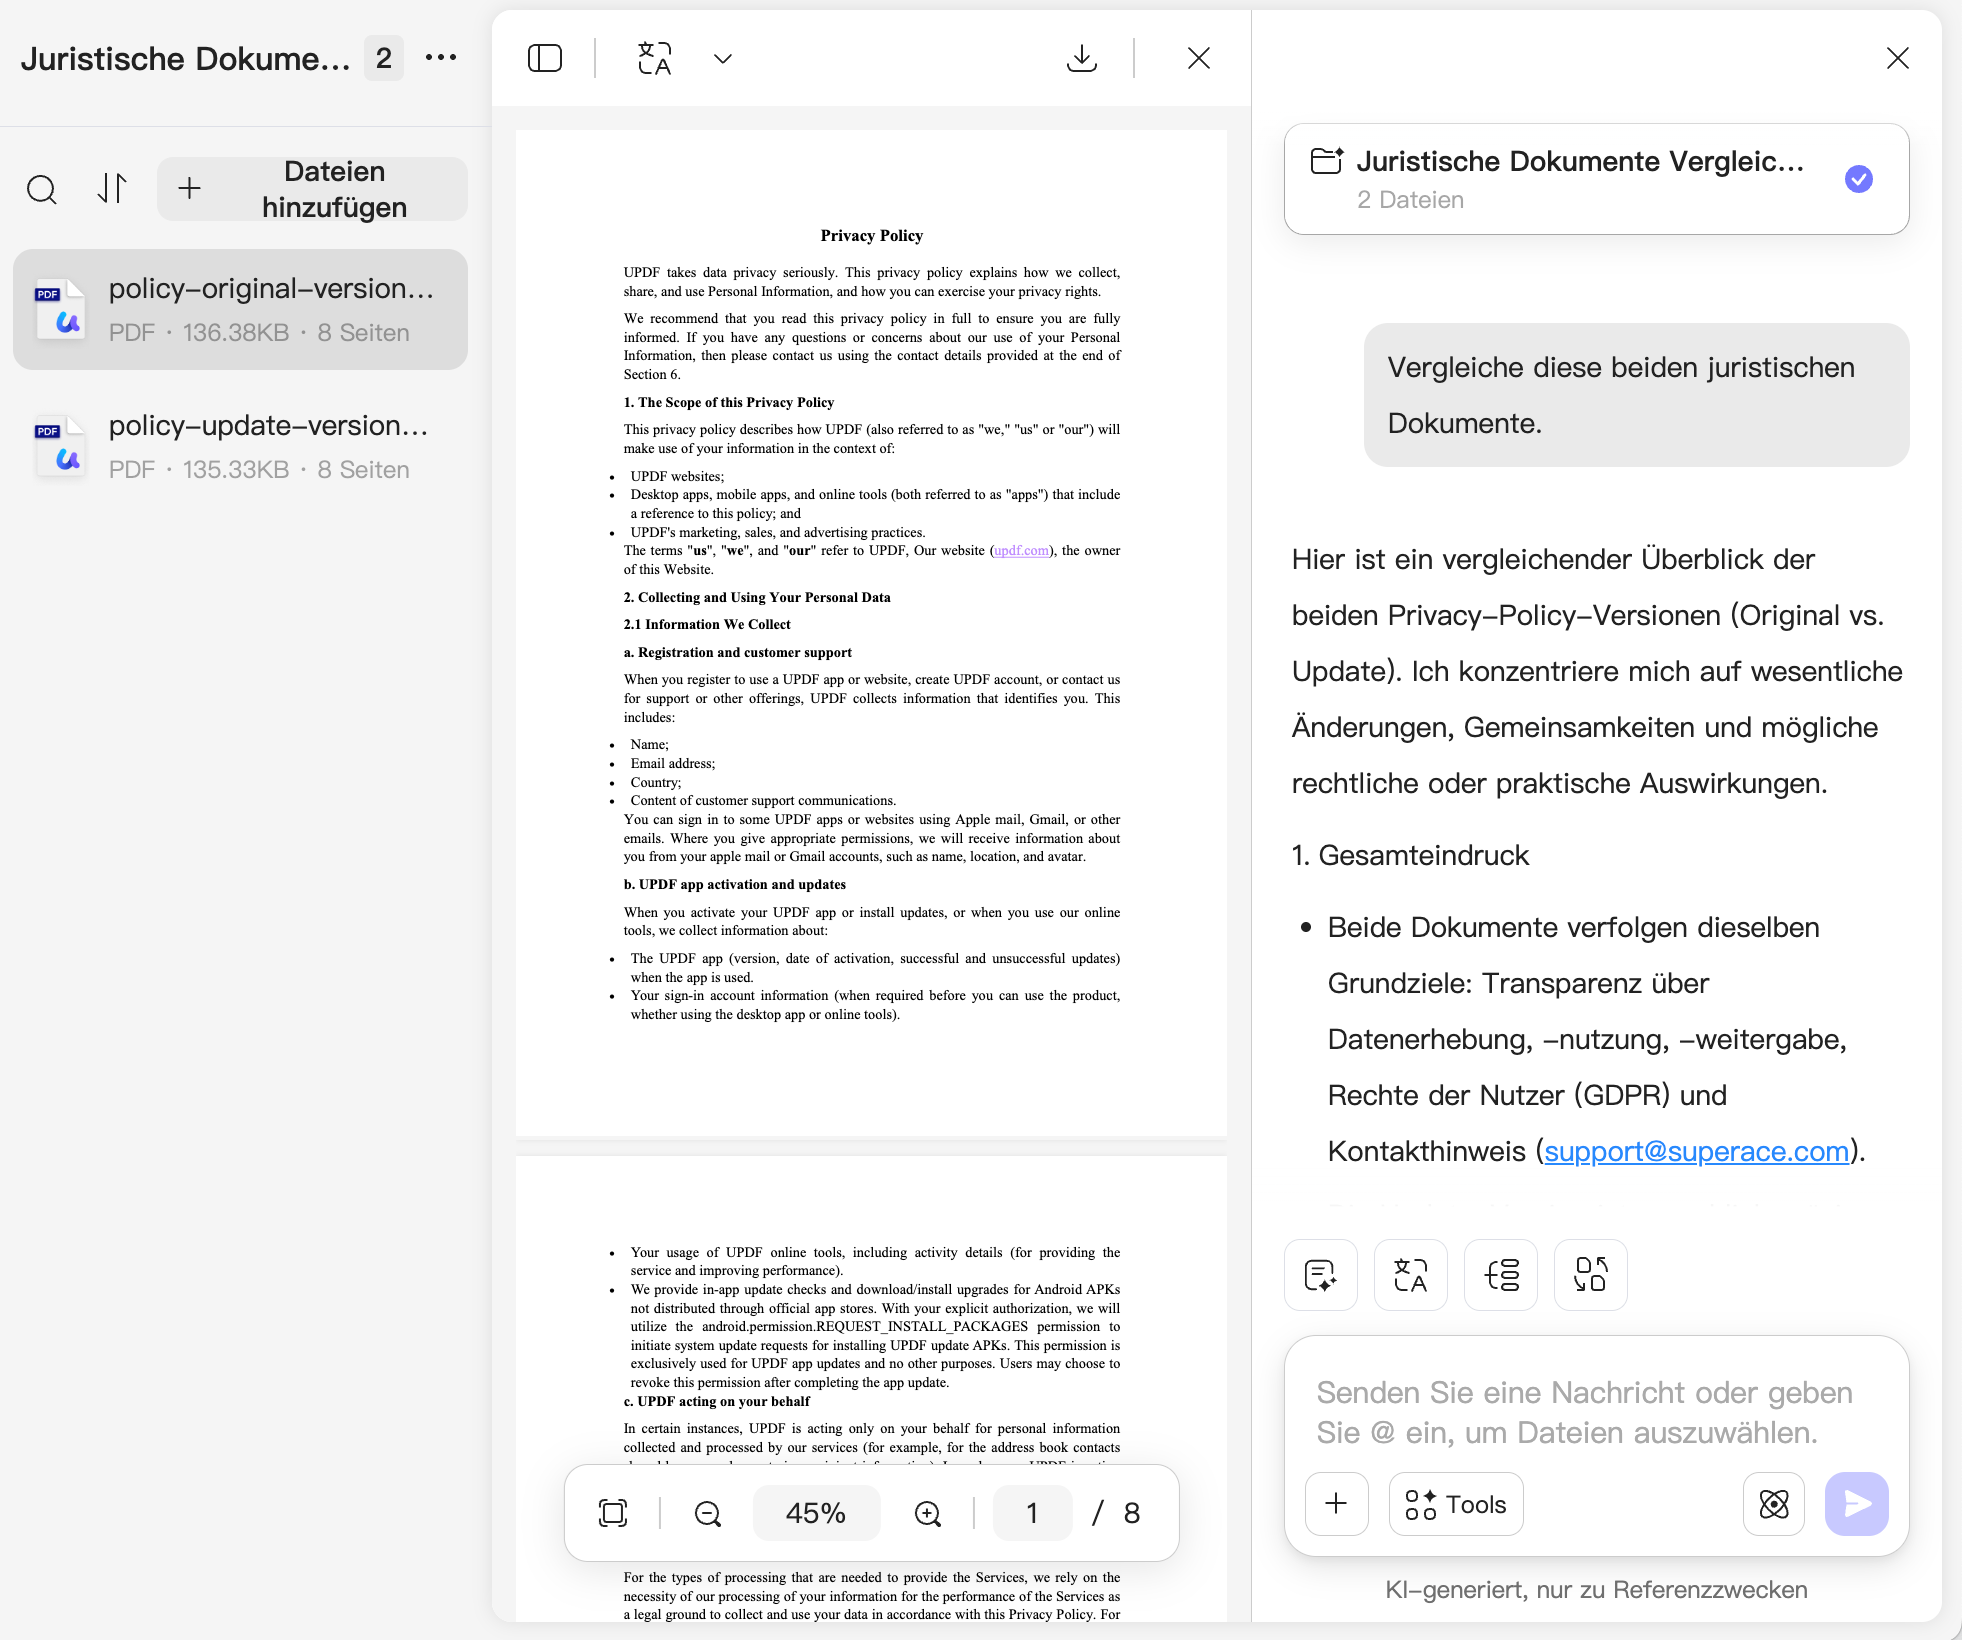Click the message input field
Image resolution: width=1962 pixels, height=1640 pixels.
click(1595, 1412)
